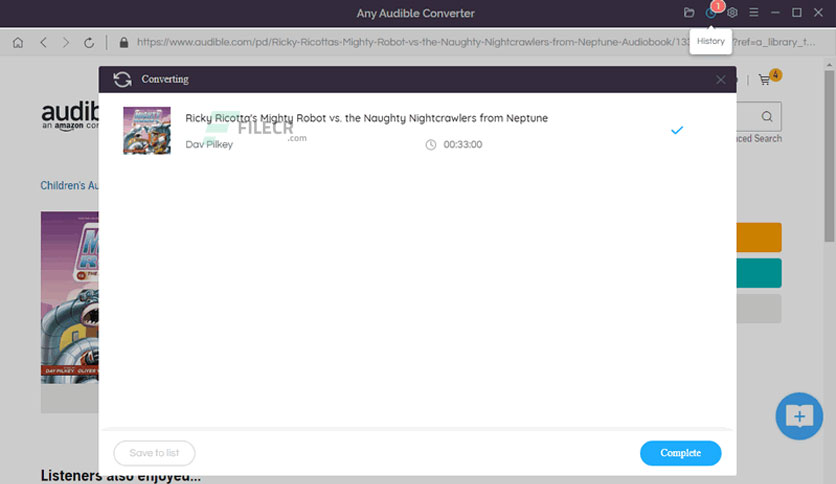This screenshot has height=484, width=836.
Task: Click the duration text 00:33:00
Action: click(x=463, y=144)
